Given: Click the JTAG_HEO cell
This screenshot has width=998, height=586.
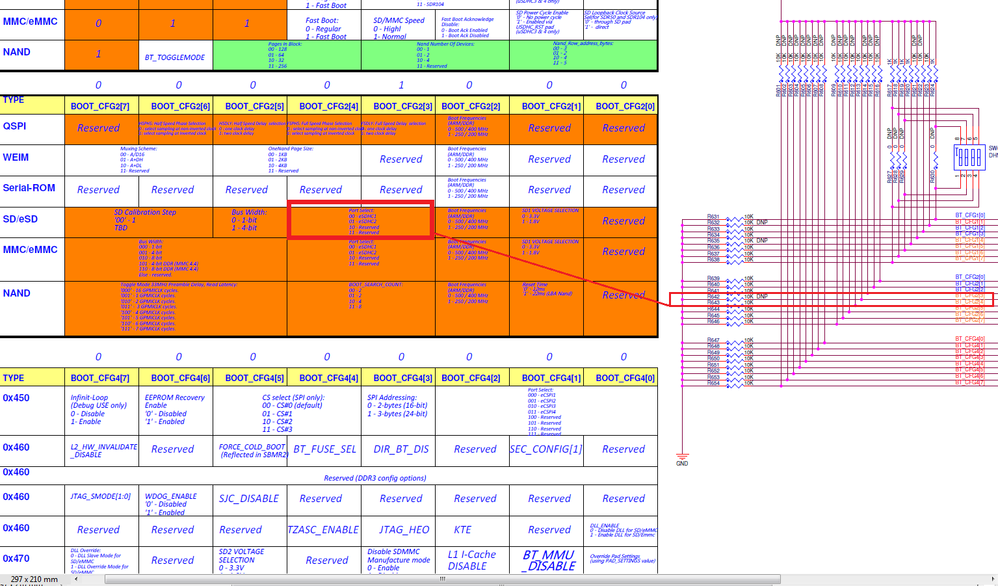Looking at the screenshot, I should pyautogui.click(x=398, y=529).
